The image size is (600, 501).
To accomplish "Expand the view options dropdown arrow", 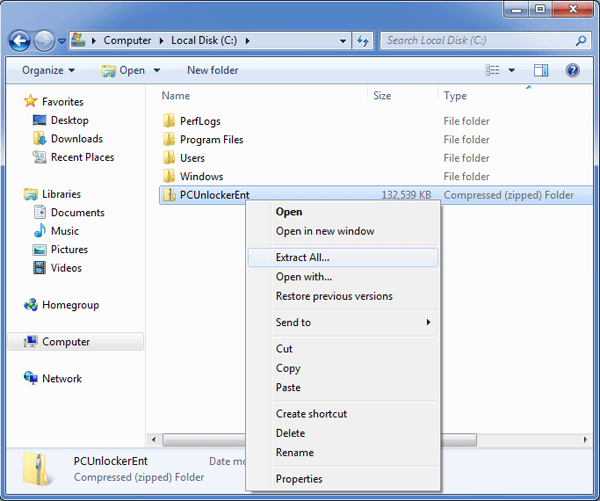I will click(512, 70).
